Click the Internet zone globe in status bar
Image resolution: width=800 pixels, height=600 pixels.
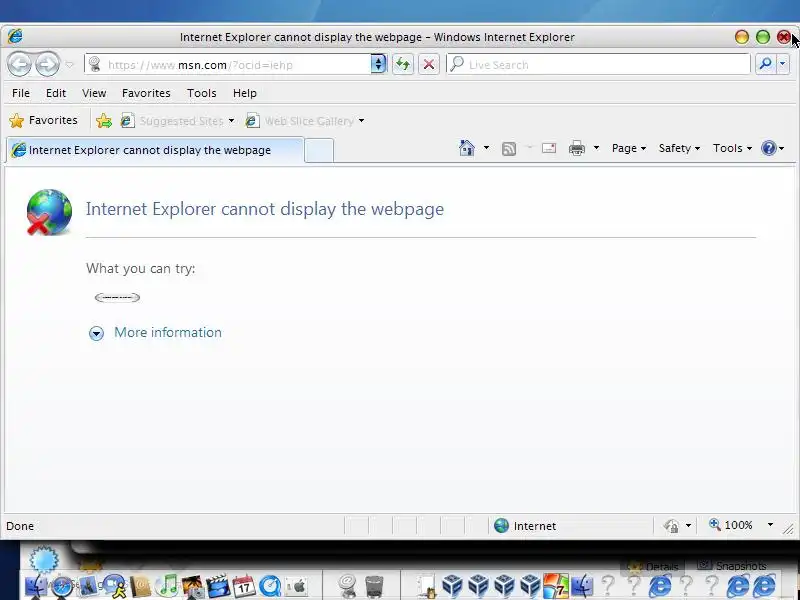[x=502, y=526]
